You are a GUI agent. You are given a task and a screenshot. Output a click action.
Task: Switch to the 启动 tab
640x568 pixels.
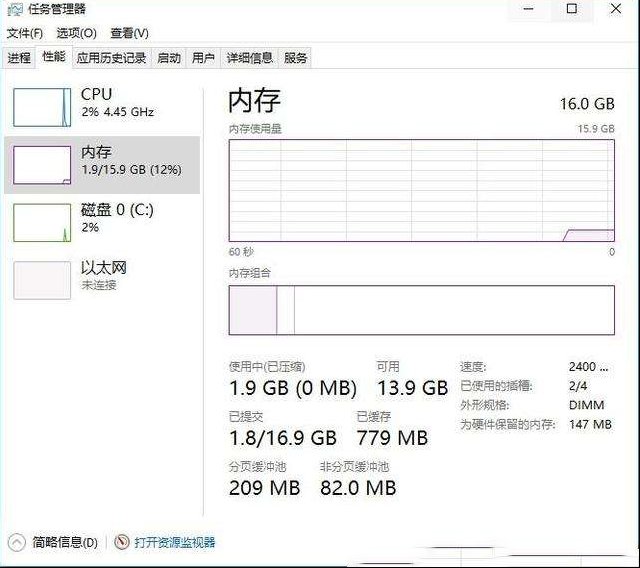click(169, 58)
